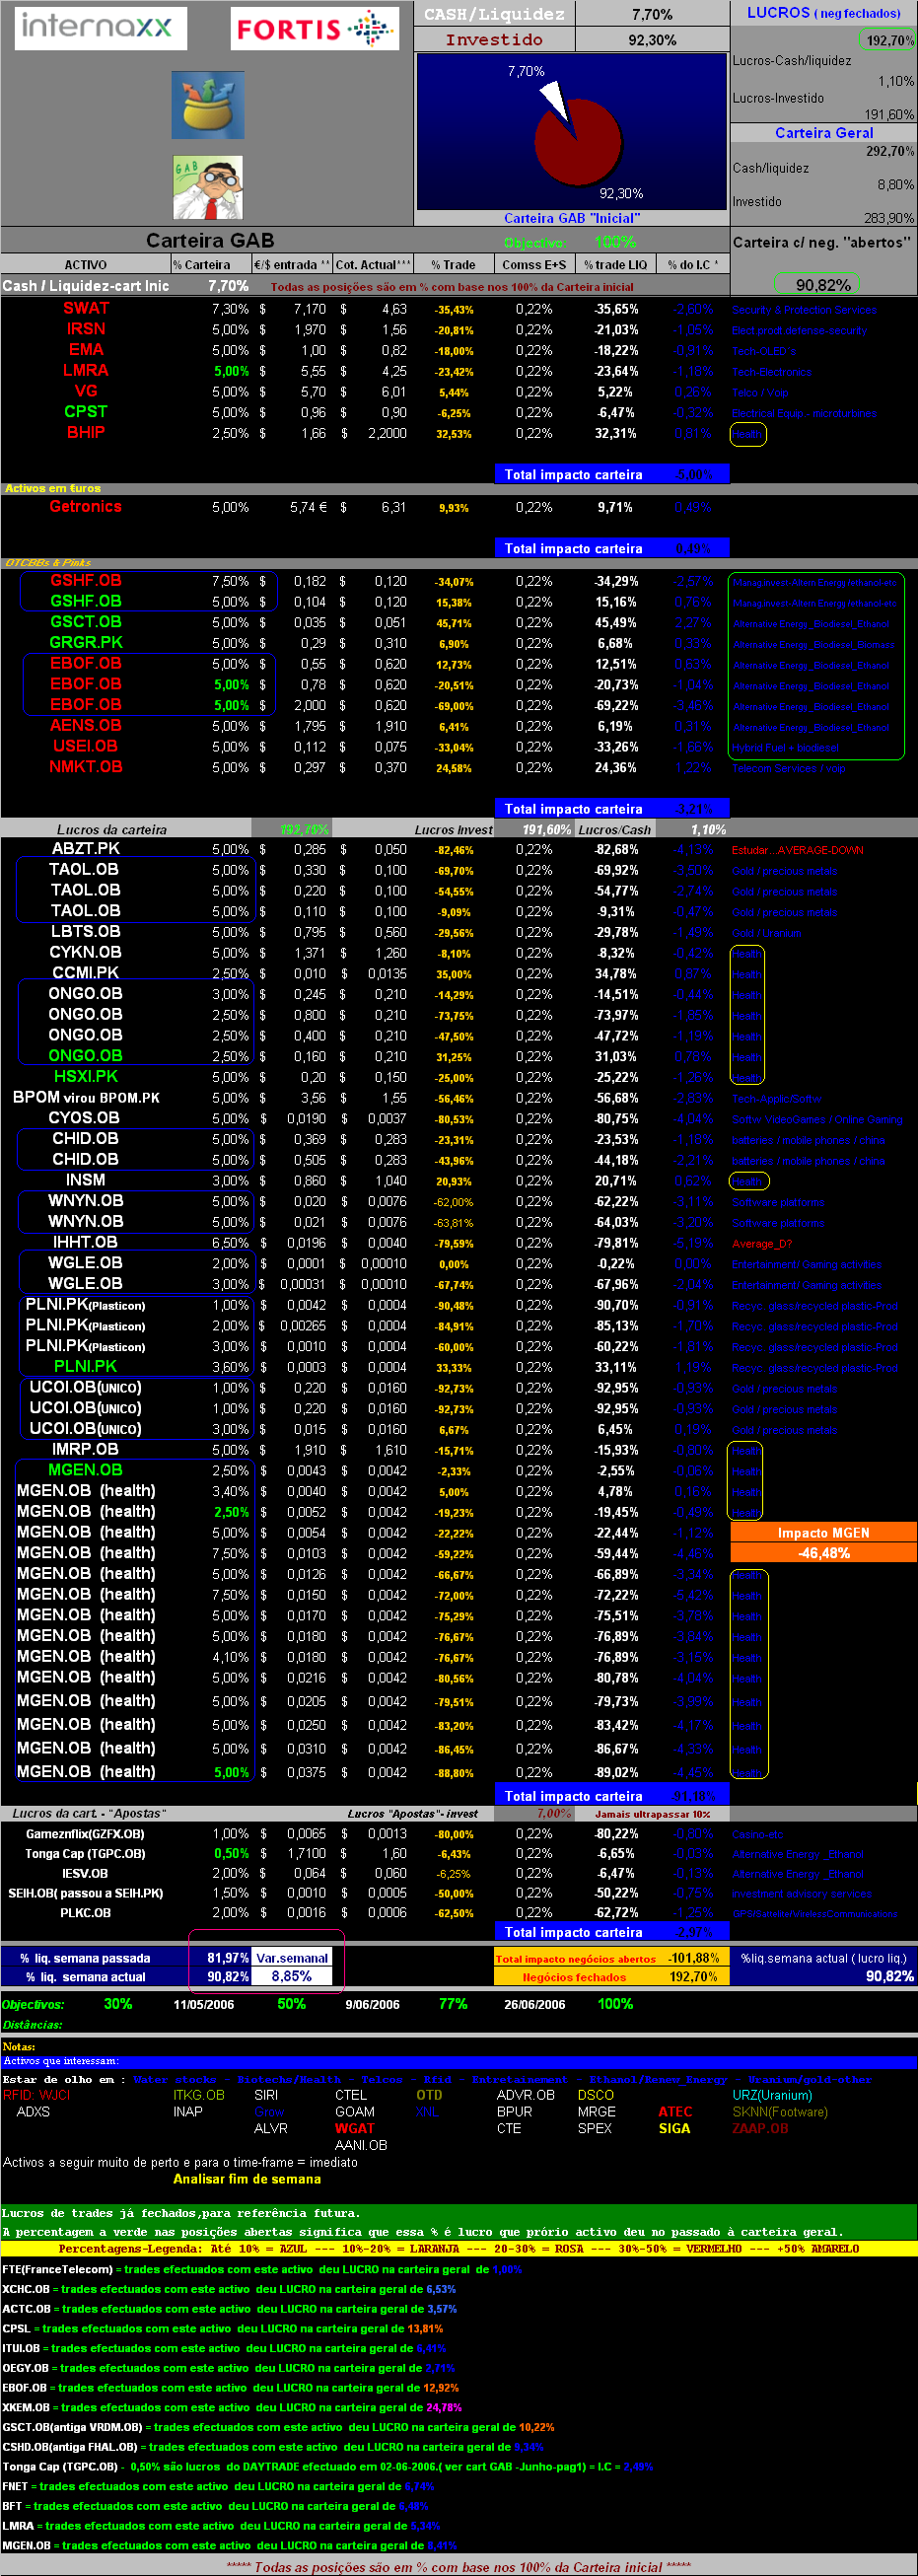This screenshot has height=2576, width=918.
Task: Click the RFID: WJCI watchlist entry
Action: [37, 2096]
